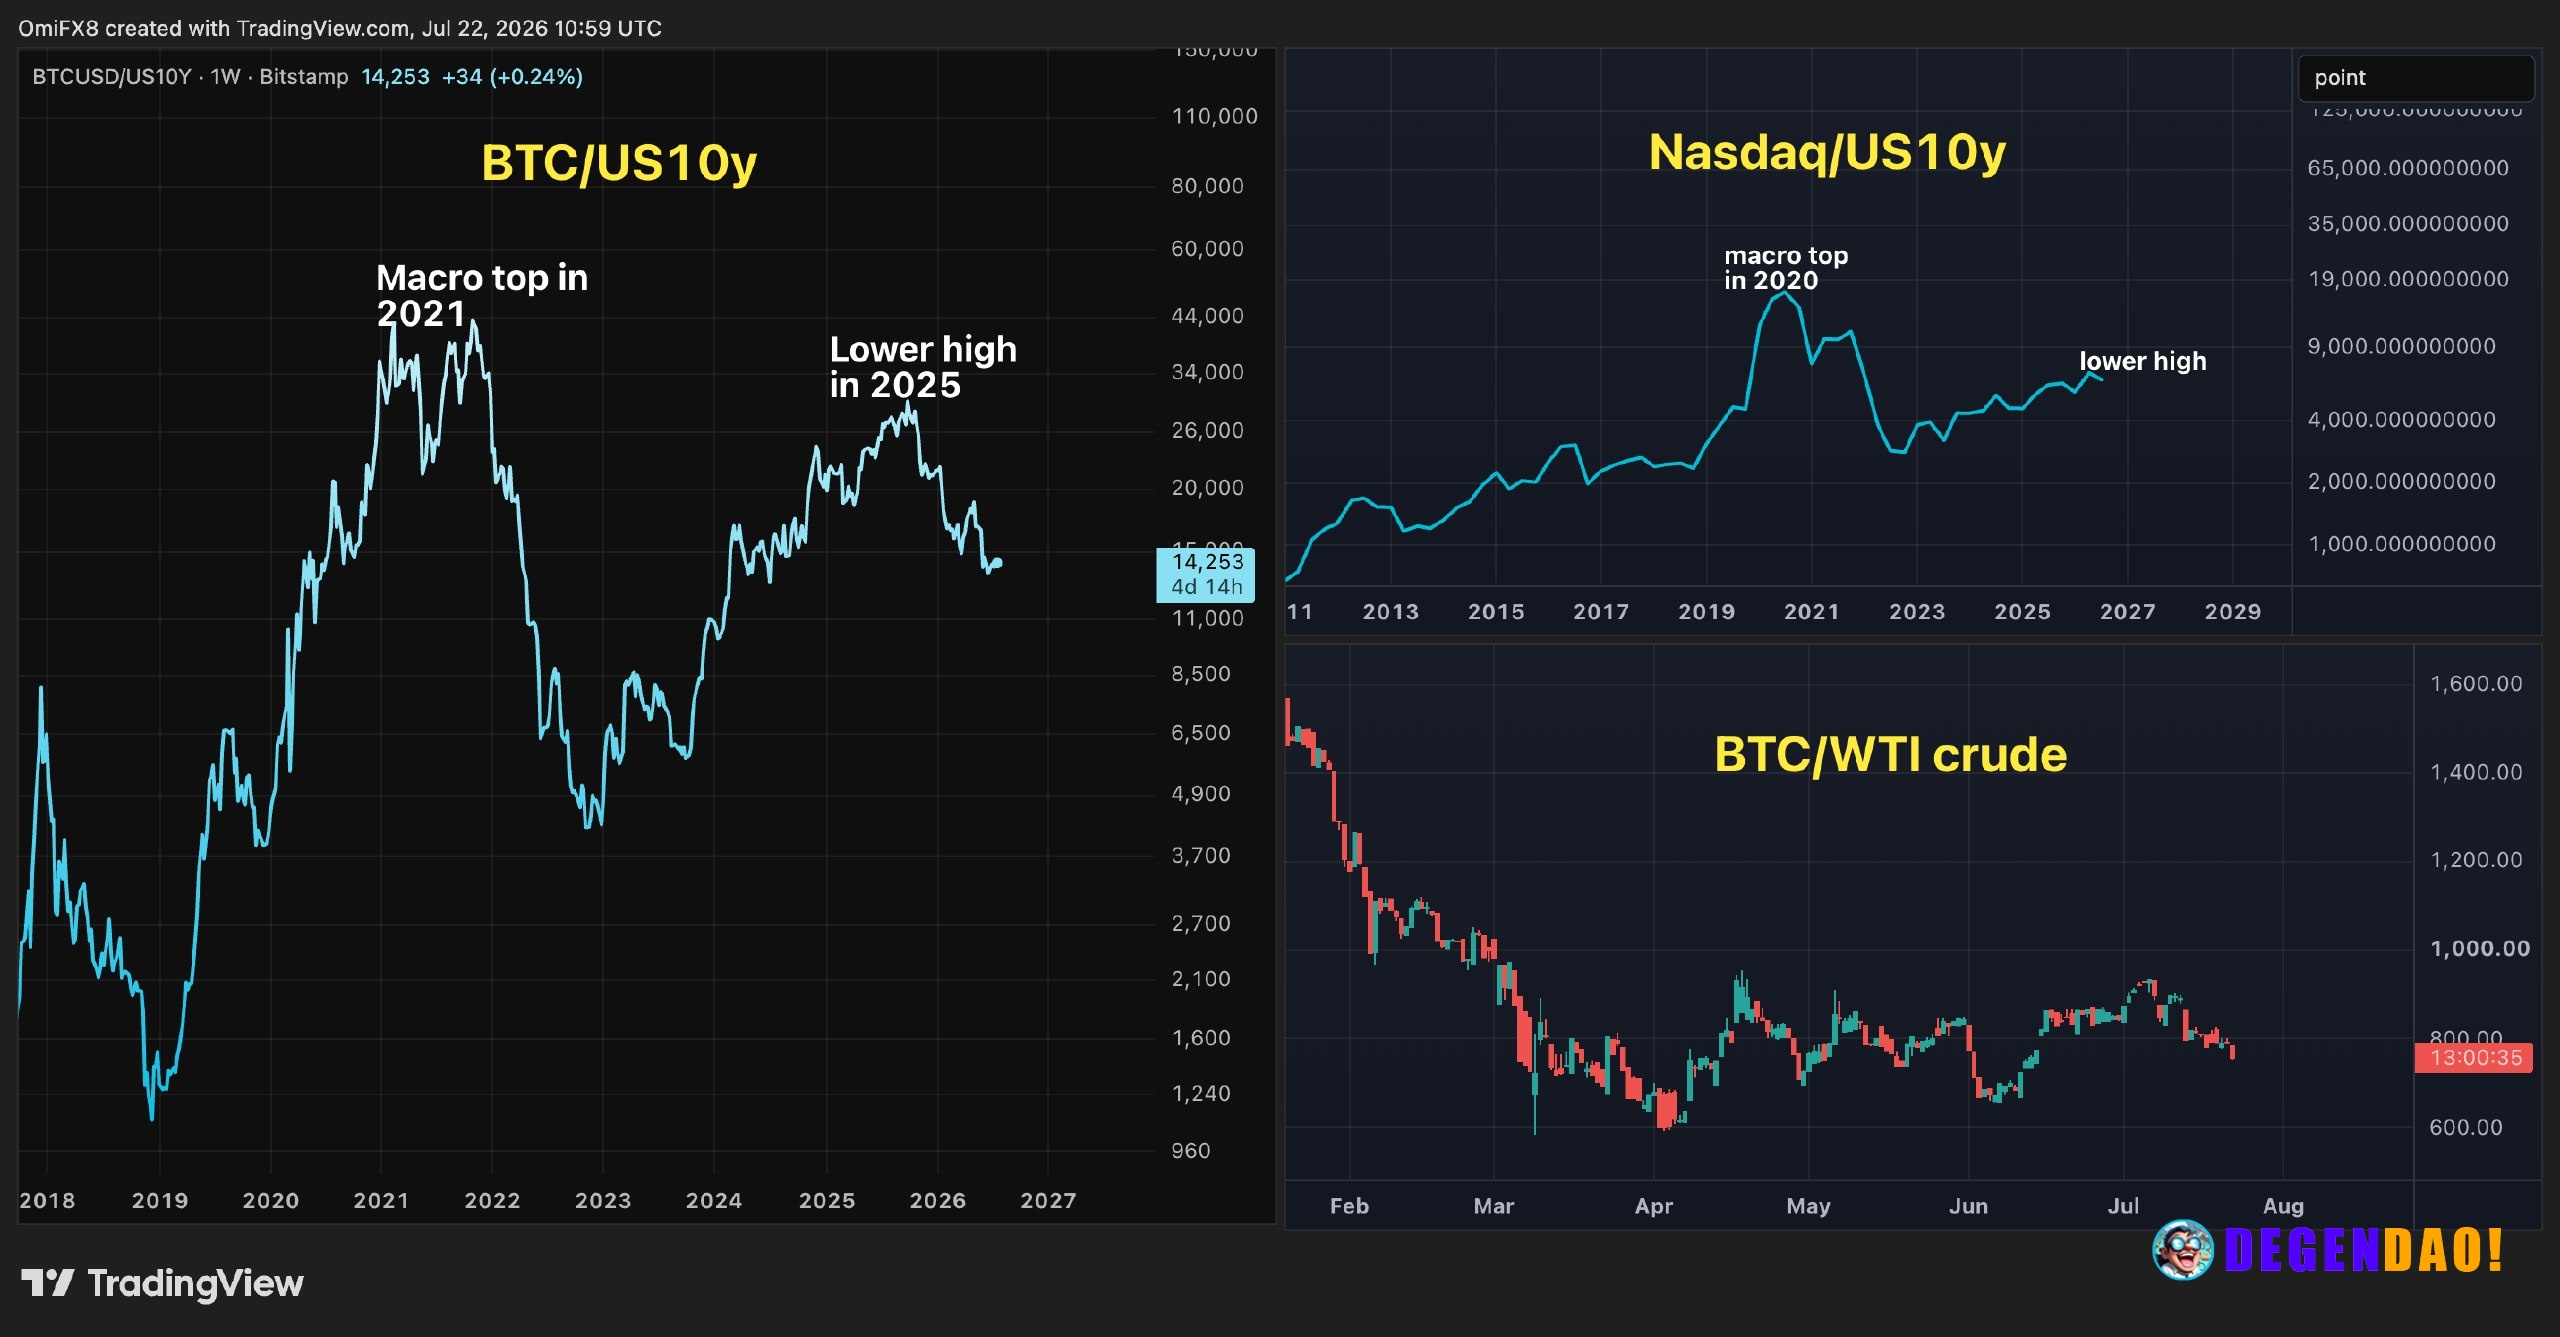Click the 1,600.00 BTC/WTI scale label
The image size is (2560, 1337).
(2476, 684)
